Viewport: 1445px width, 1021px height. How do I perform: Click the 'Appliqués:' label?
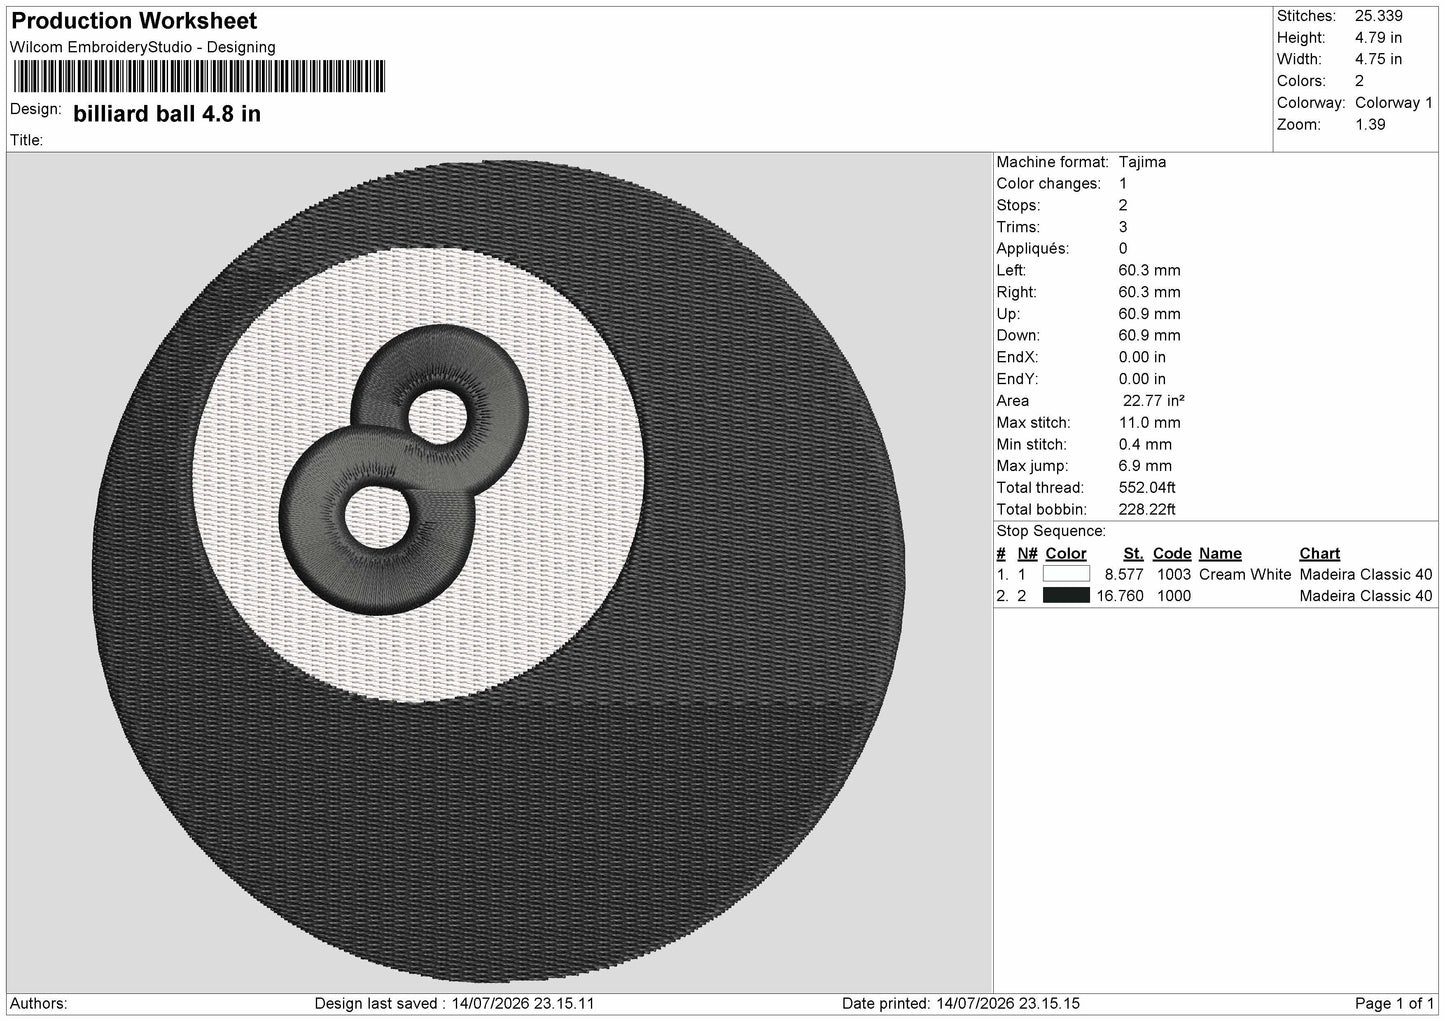click(x=1032, y=248)
